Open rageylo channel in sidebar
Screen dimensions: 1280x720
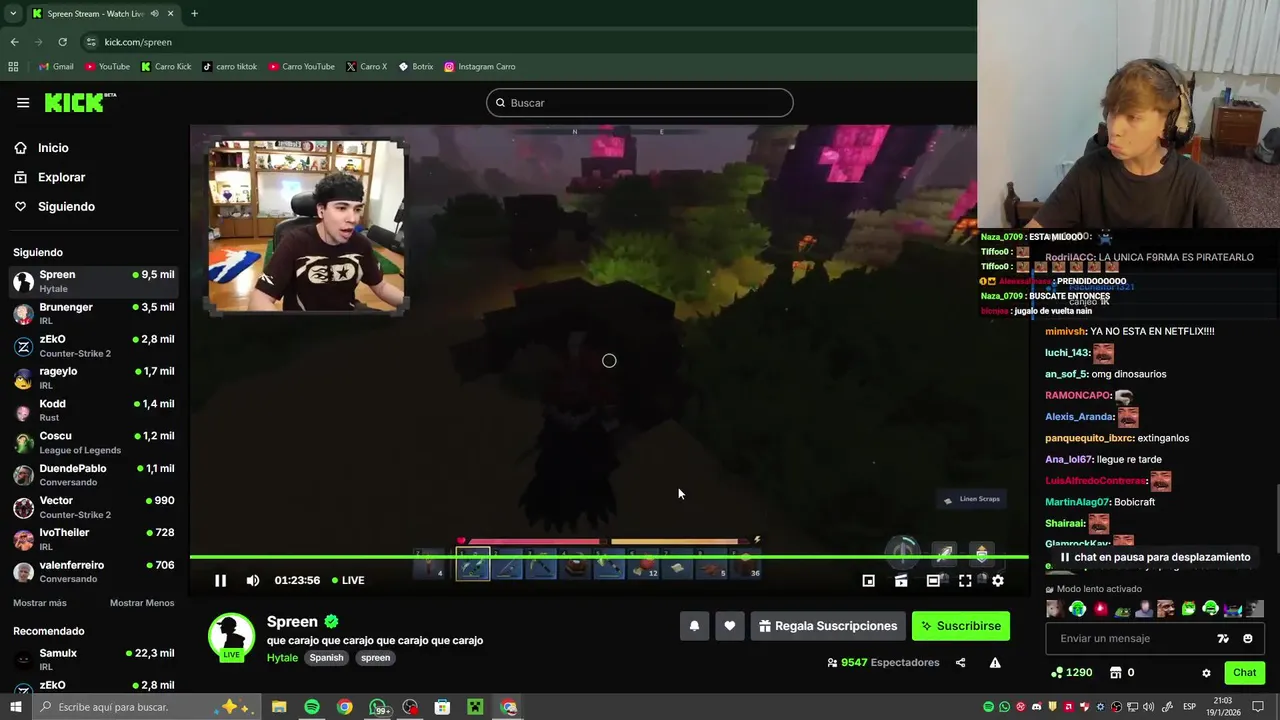[94, 378]
